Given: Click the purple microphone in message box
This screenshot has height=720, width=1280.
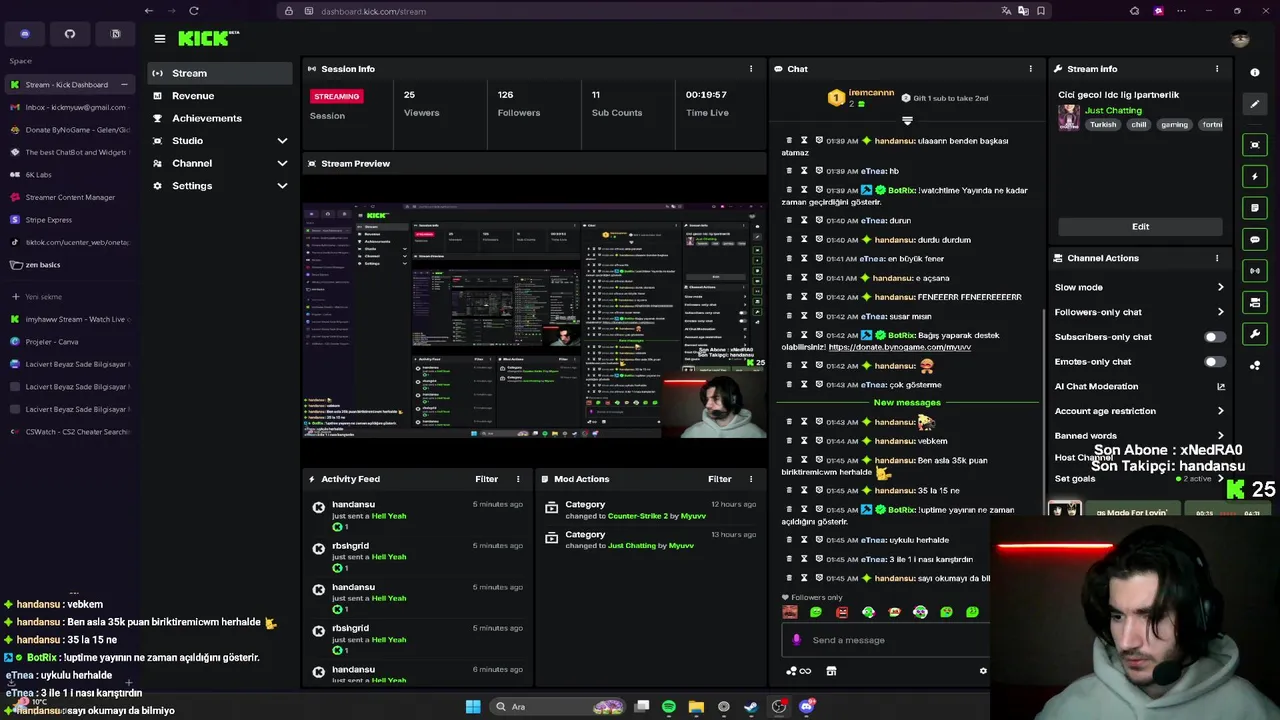Looking at the screenshot, I should (x=797, y=640).
